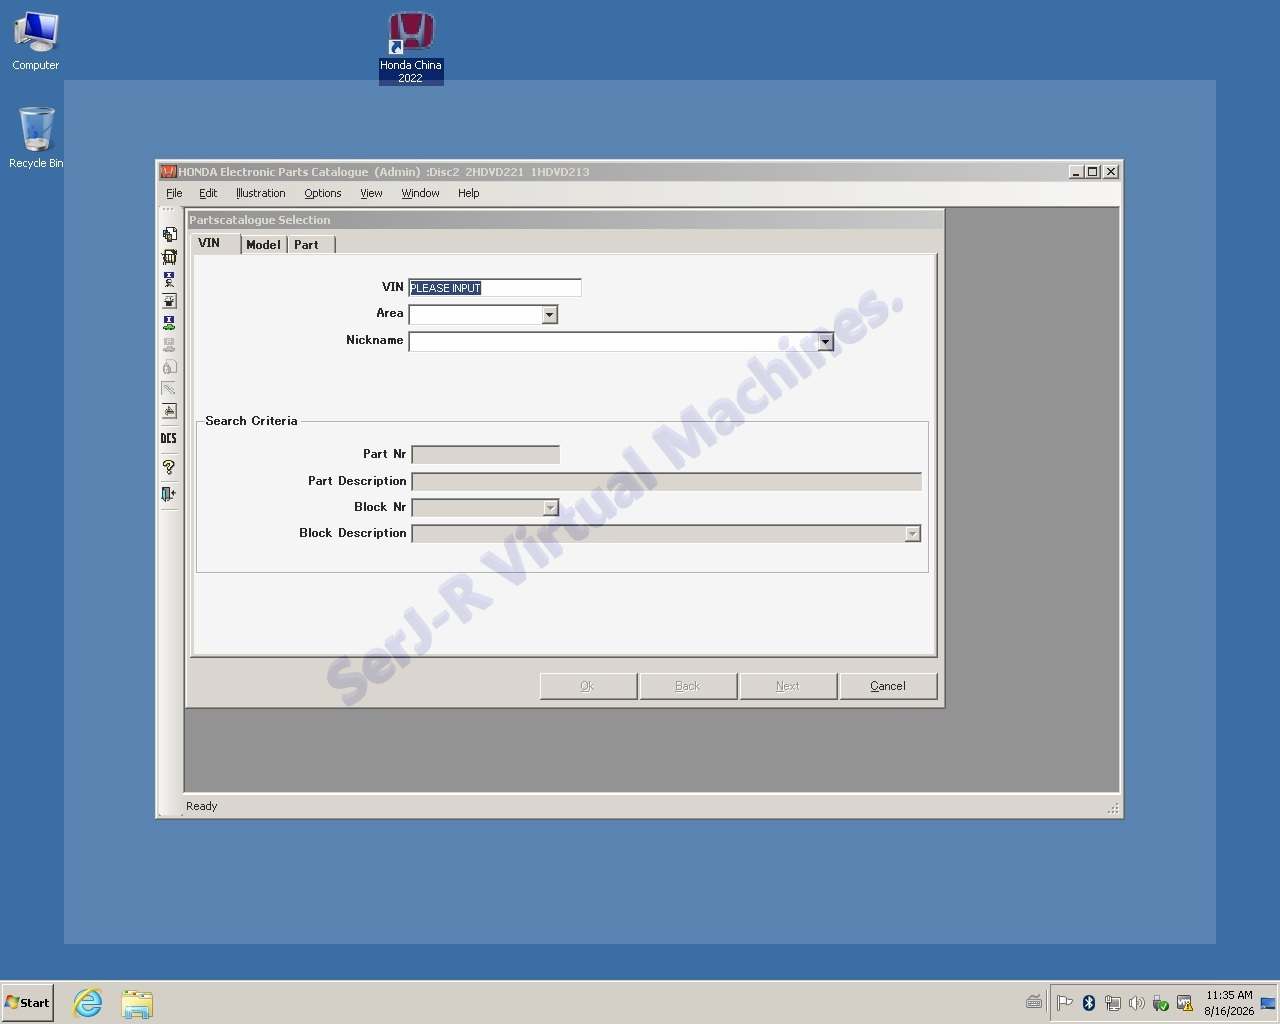Screen dimensions: 1280x1024
Task: Click the blue icon with person figure
Action: point(169,279)
